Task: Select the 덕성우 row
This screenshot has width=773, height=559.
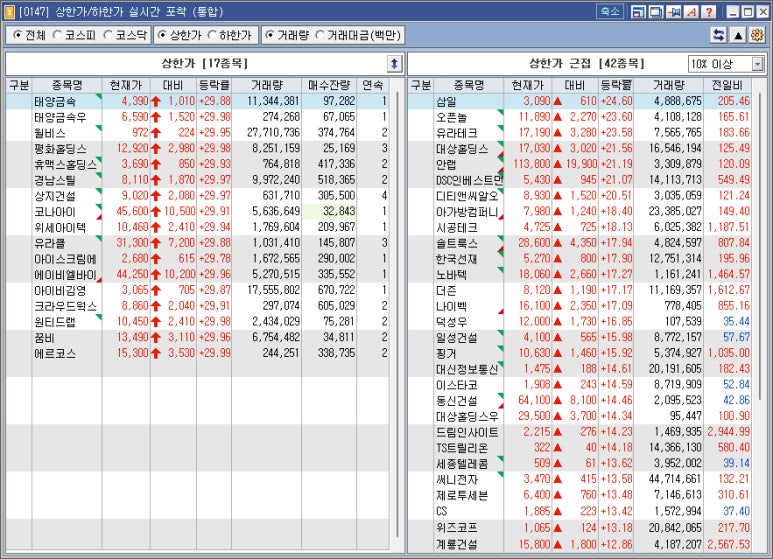Action: pyautogui.click(x=580, y=322)
